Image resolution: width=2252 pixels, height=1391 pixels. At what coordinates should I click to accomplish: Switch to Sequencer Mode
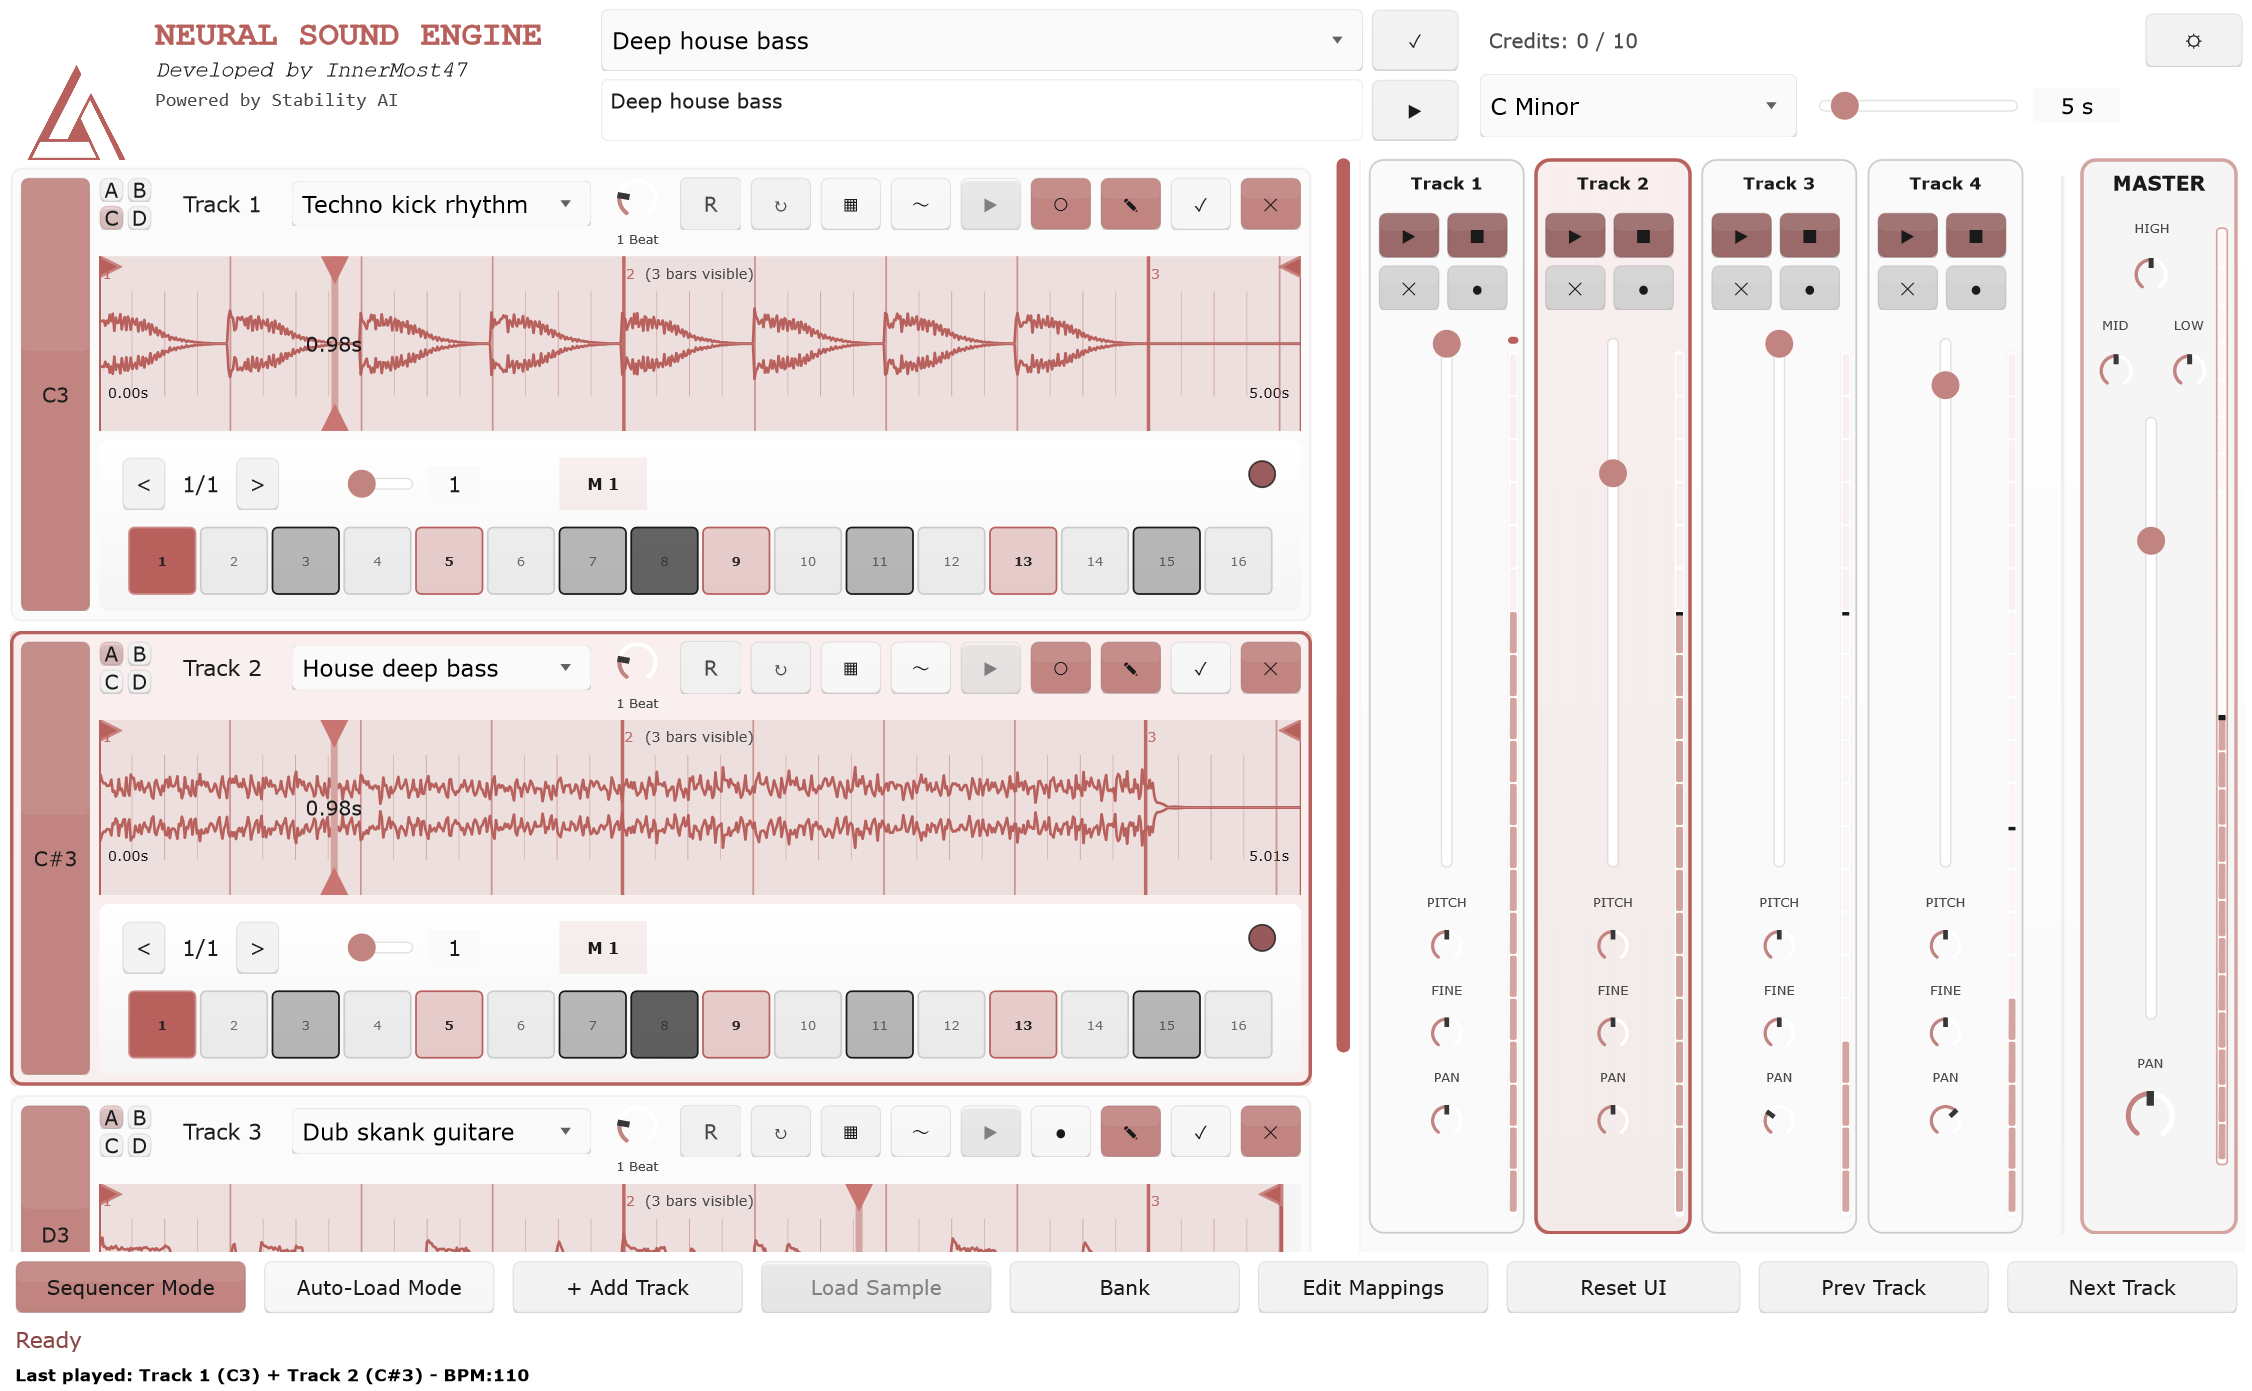pos(130,1287)
